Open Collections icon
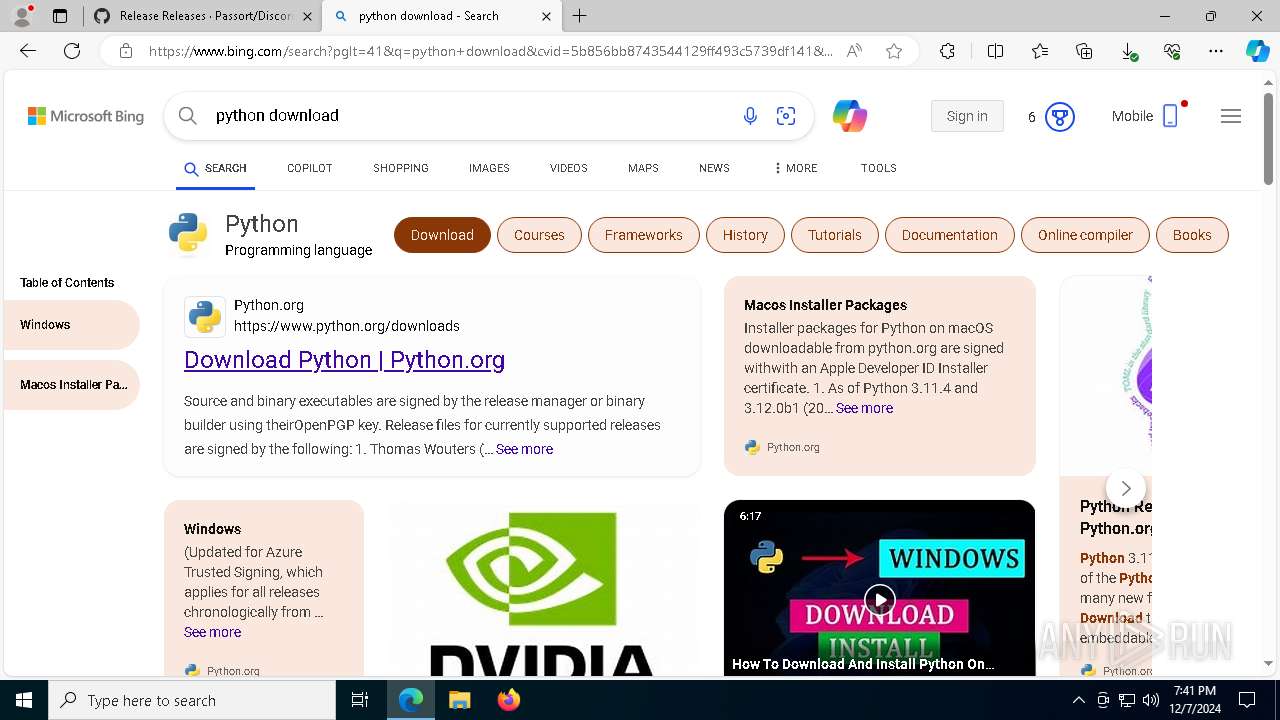Screen dimensions: 1280x720 point(1084,51)
